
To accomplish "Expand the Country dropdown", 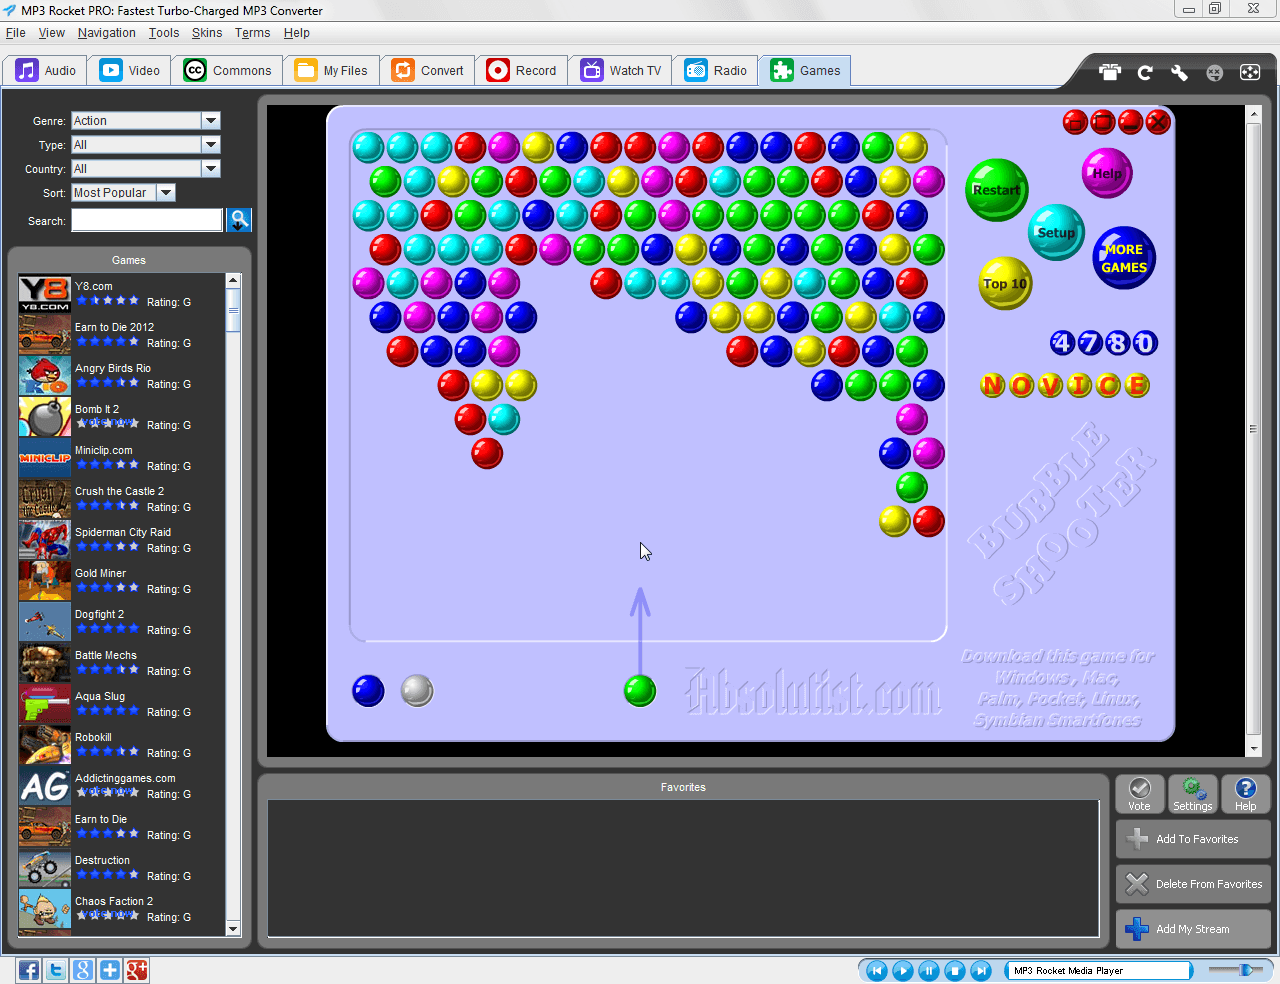I will [x=211, y=169].
